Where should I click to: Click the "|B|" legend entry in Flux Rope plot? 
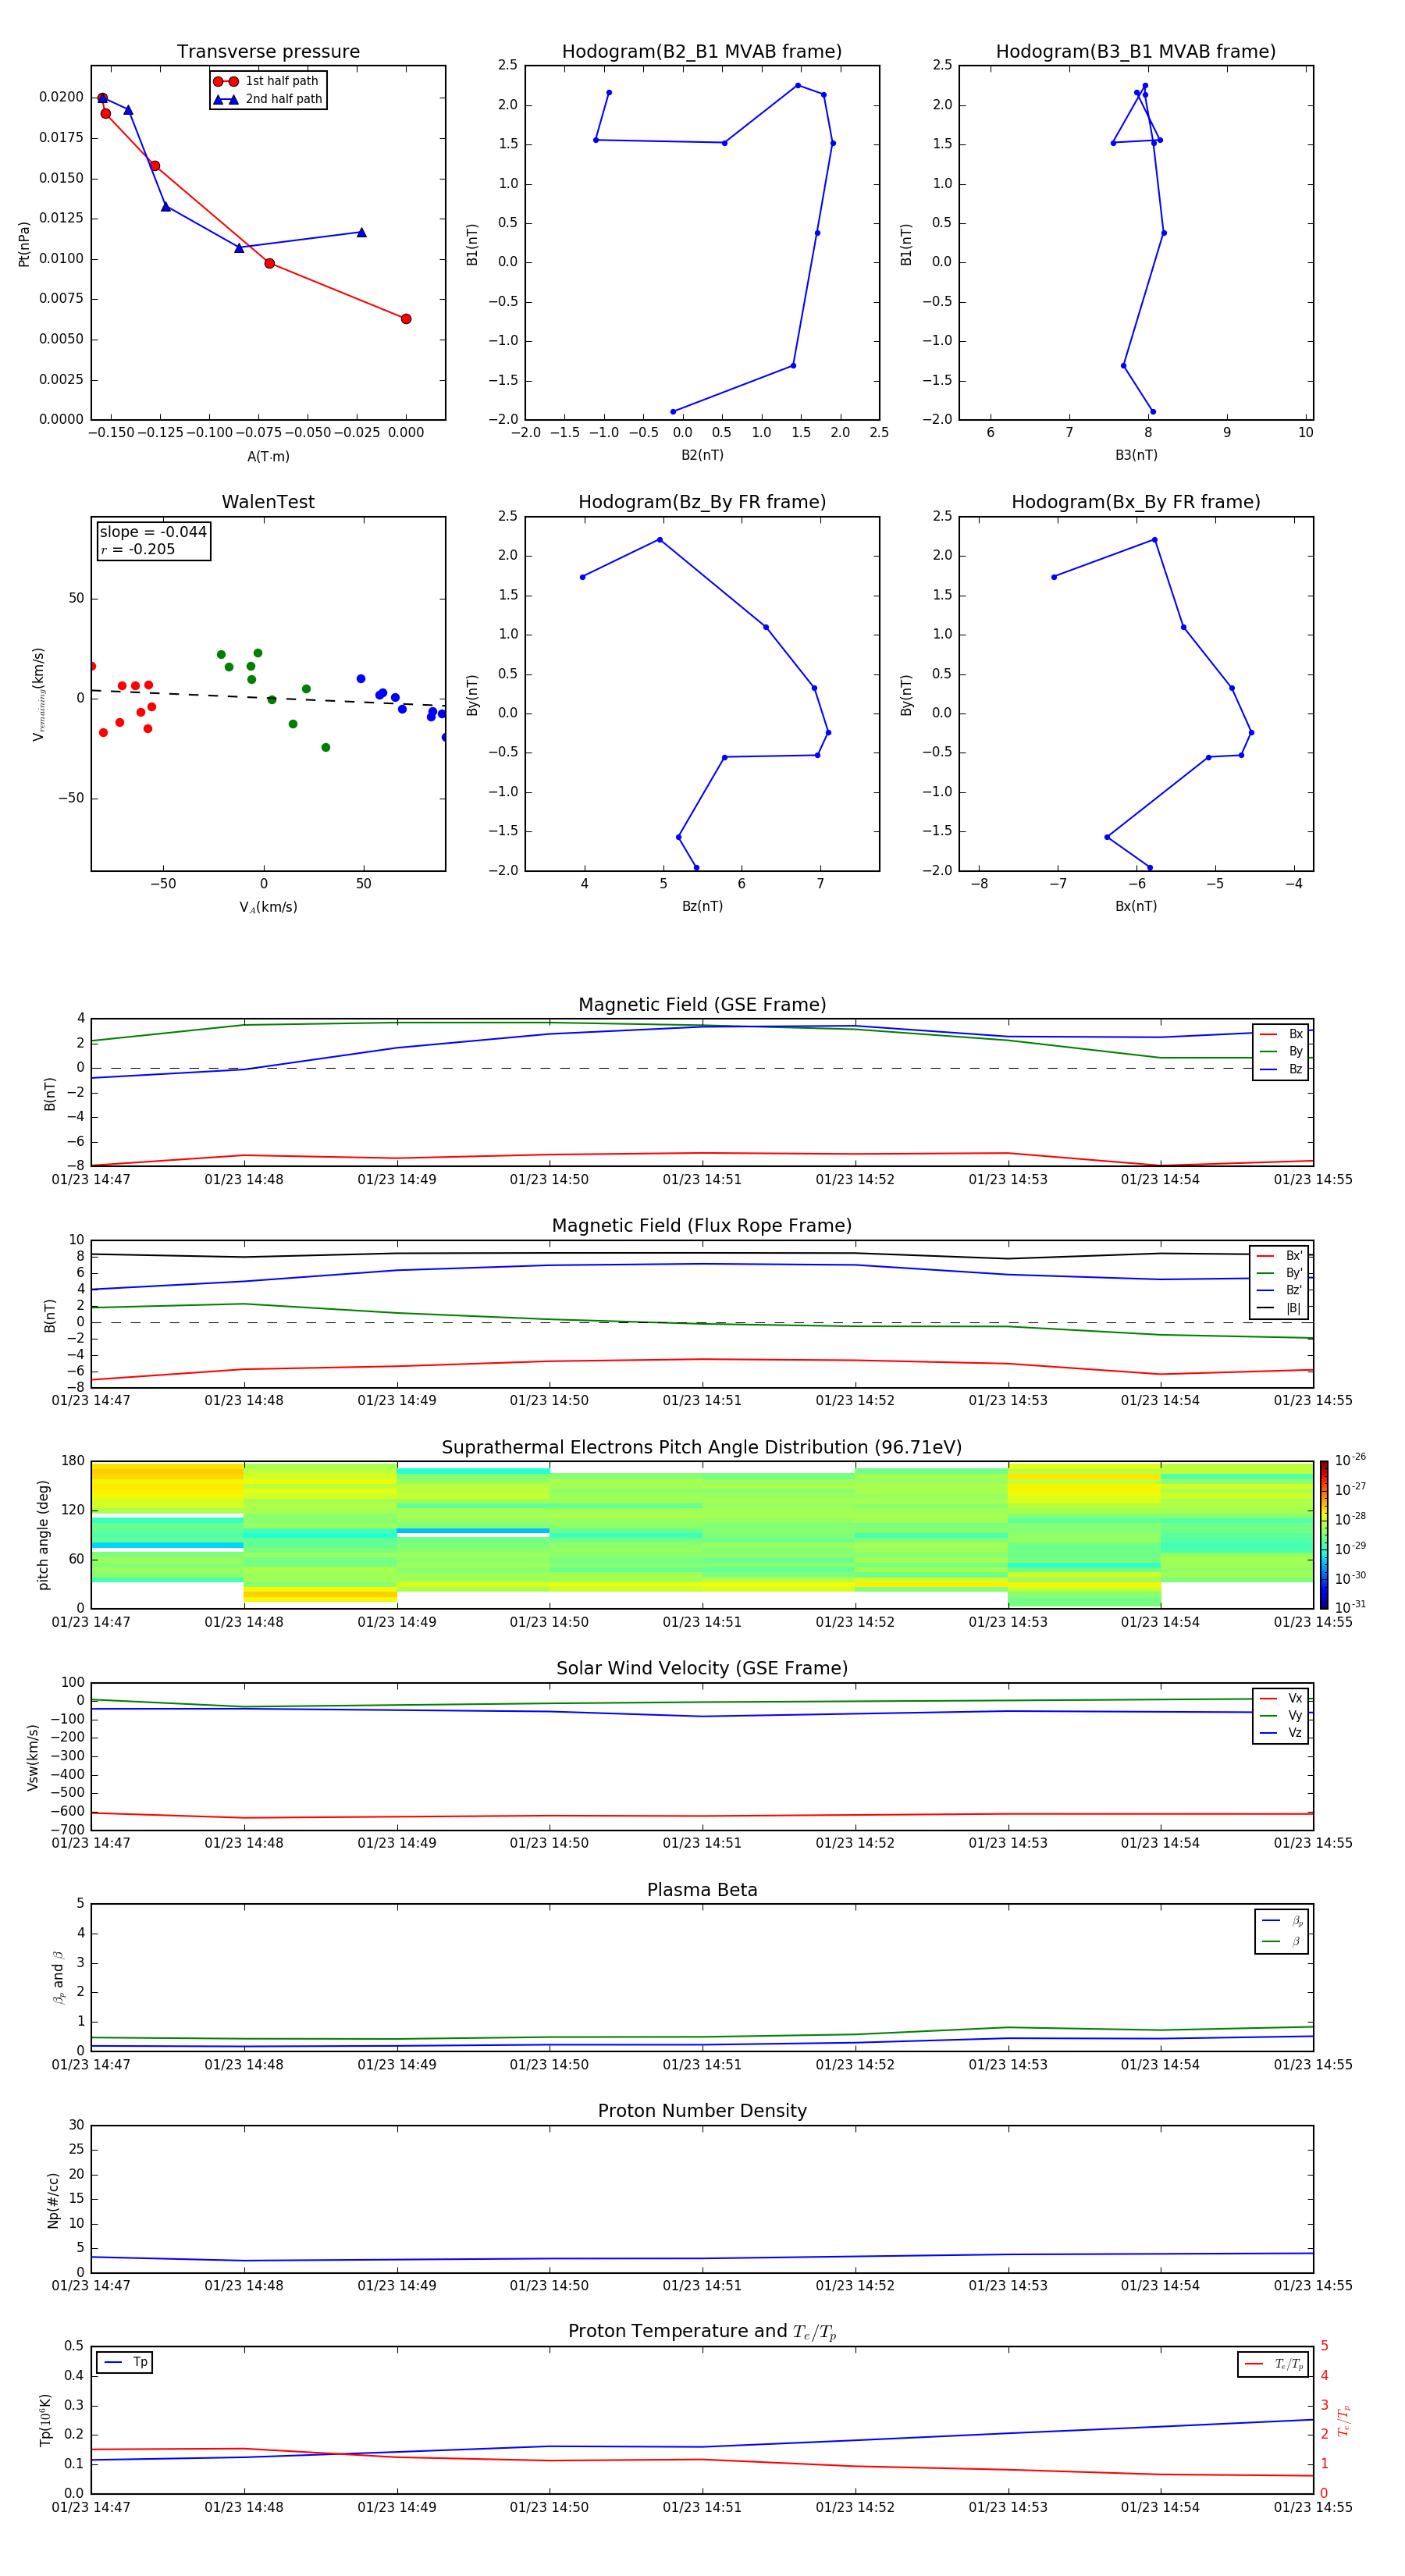coord(1279,1308)
